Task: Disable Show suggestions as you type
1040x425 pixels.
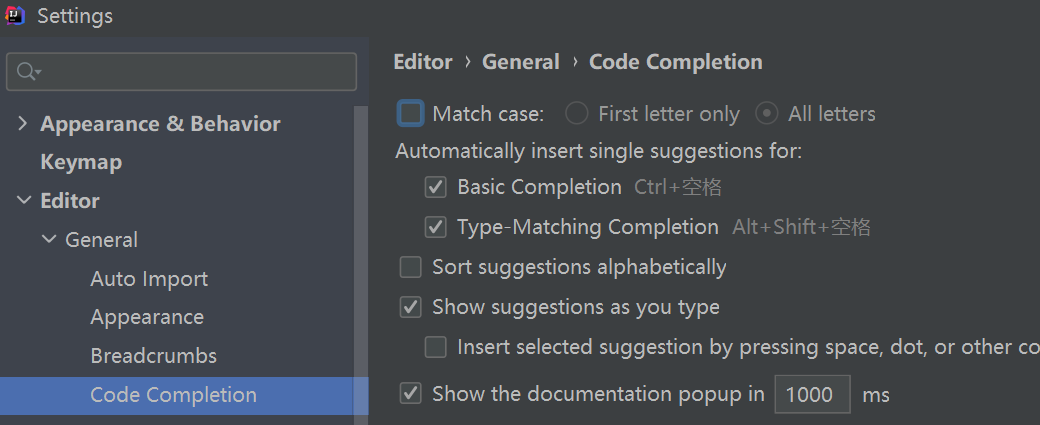Action: tap(410, 307)
